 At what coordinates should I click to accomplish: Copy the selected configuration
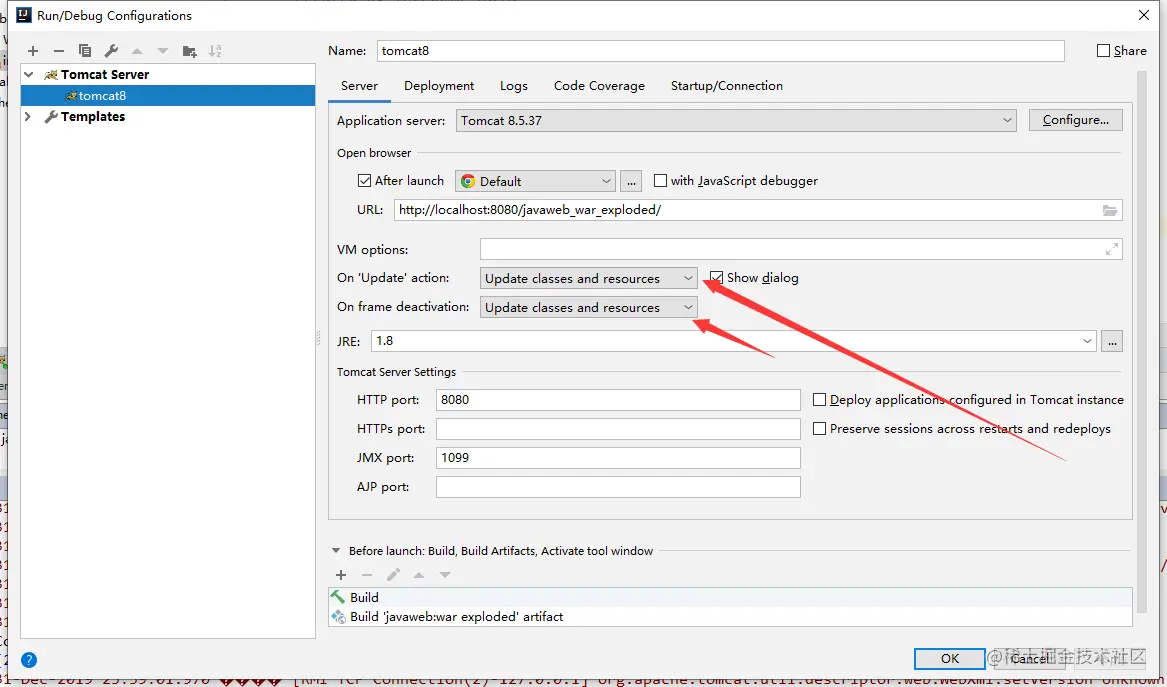tap(85, 51)
